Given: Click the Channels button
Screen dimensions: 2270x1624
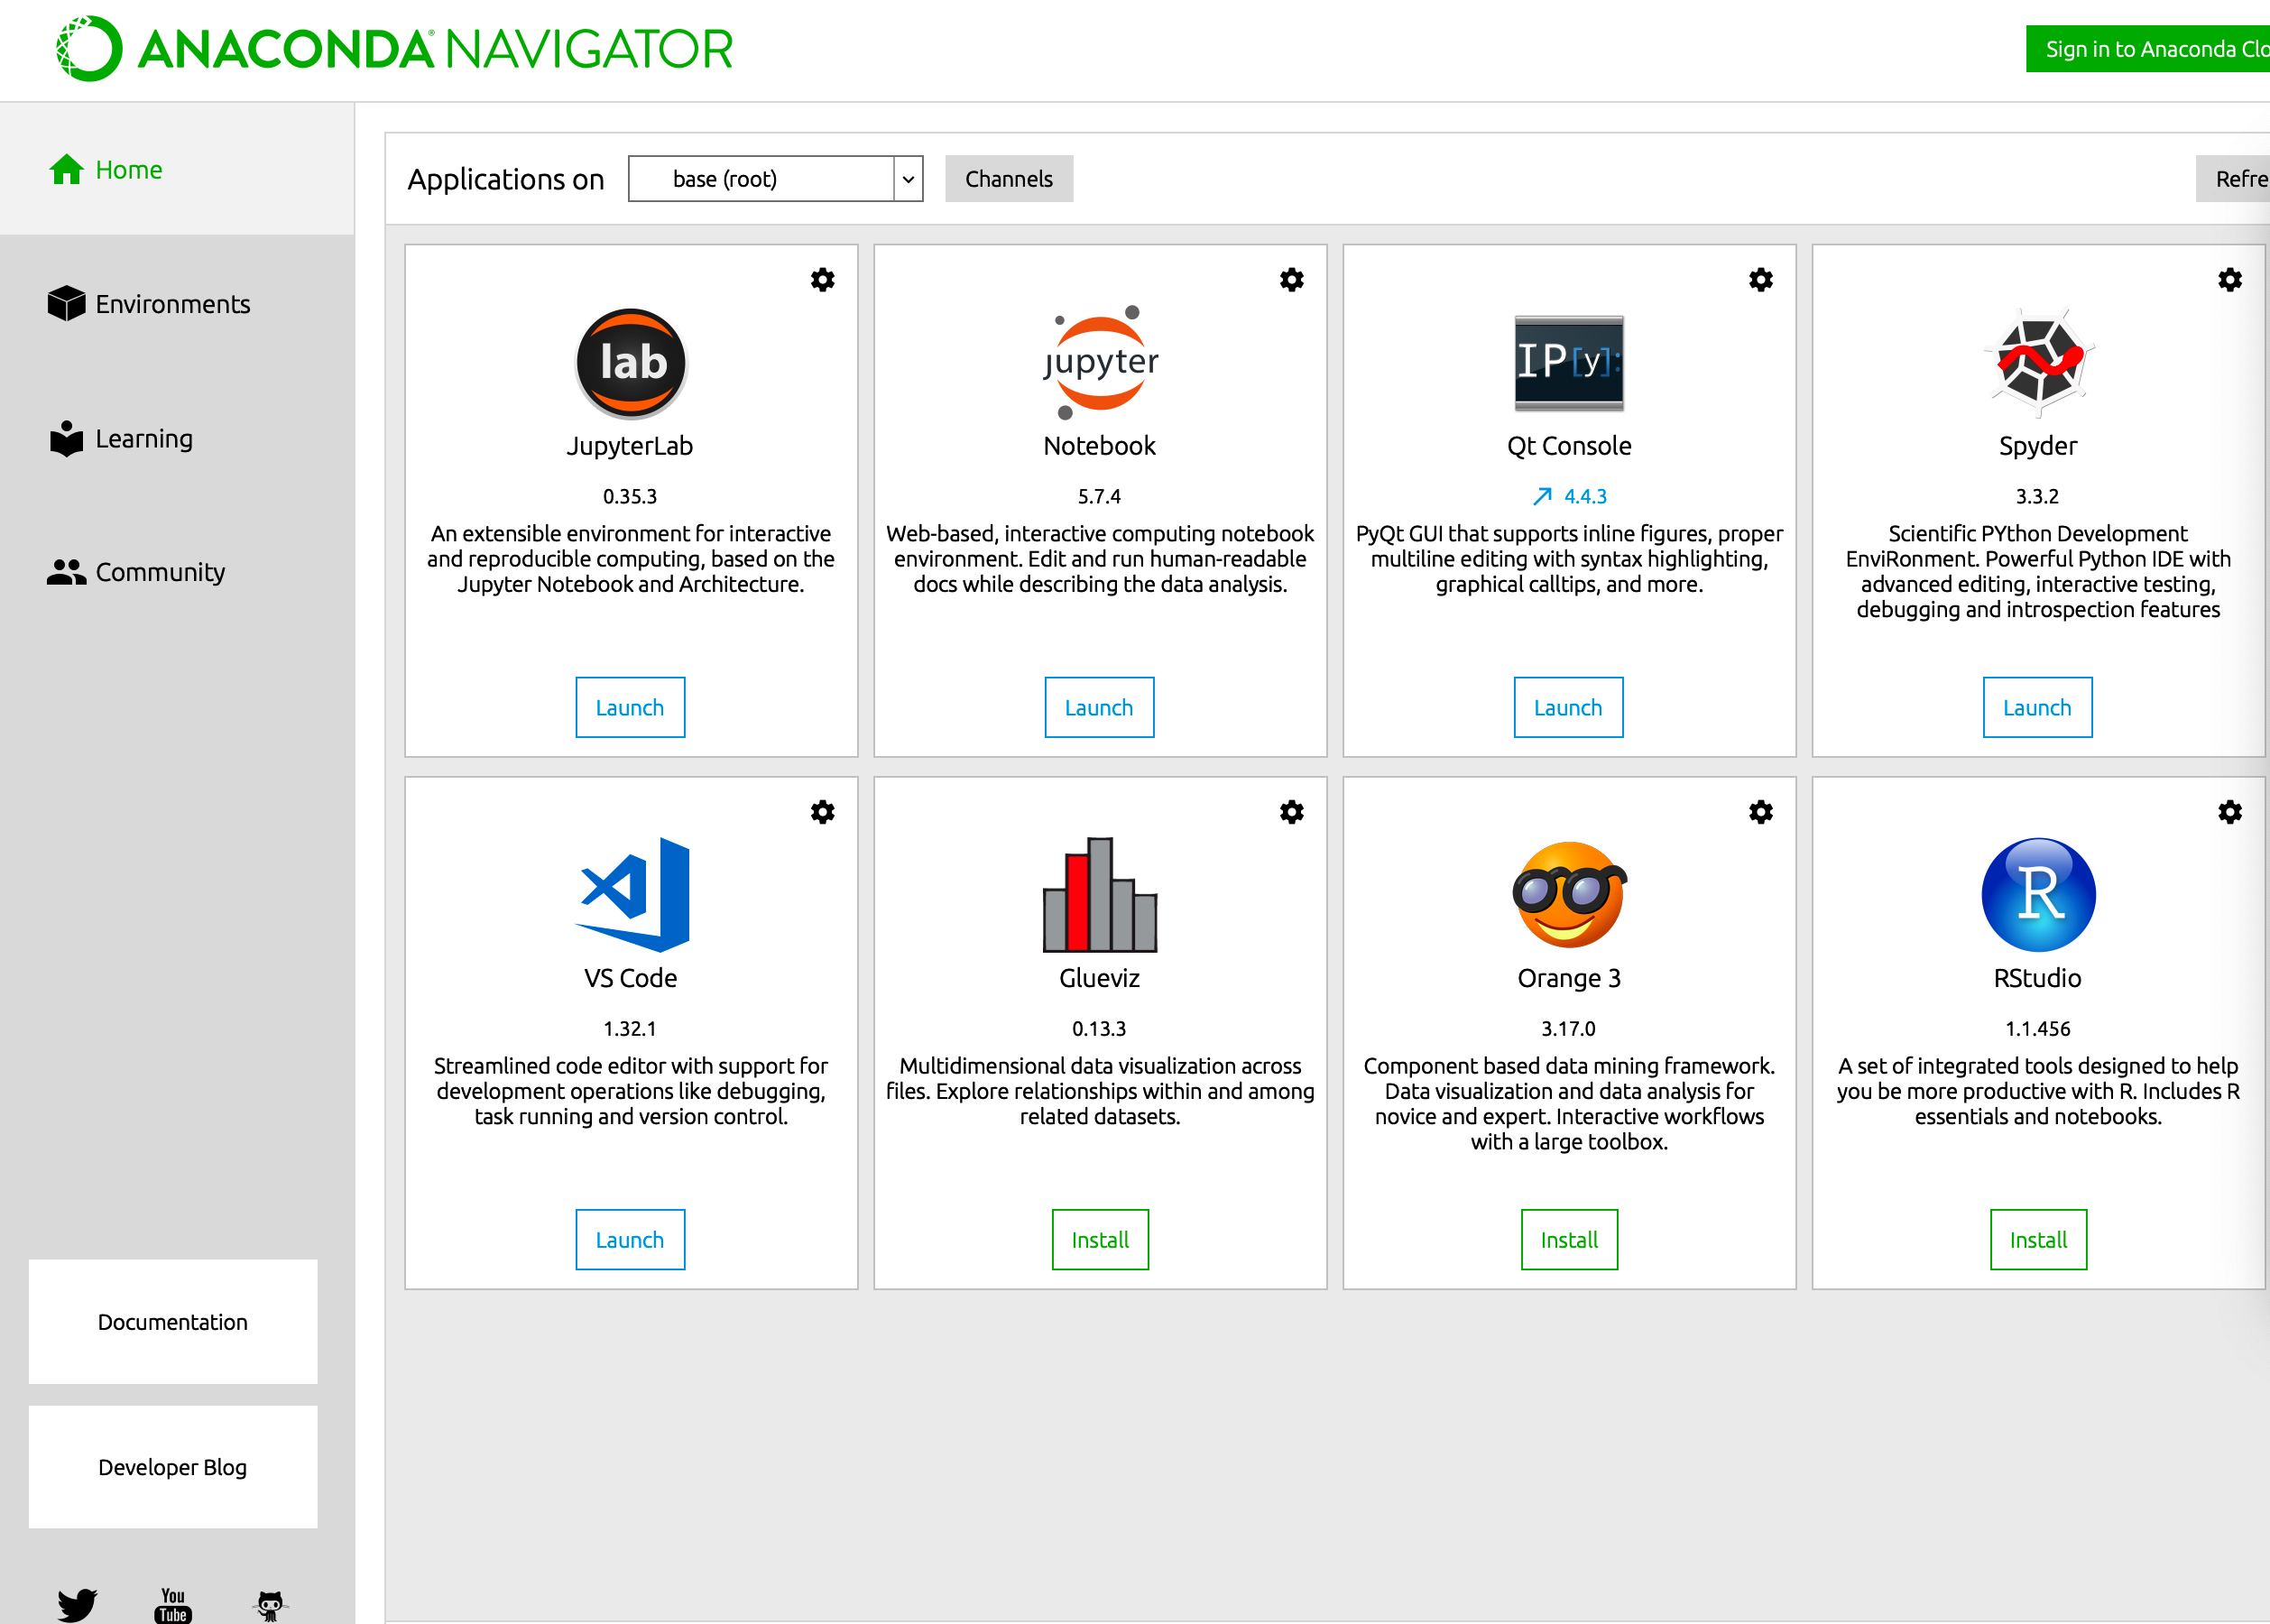Looking at the screenshot, I should 1008,179.
